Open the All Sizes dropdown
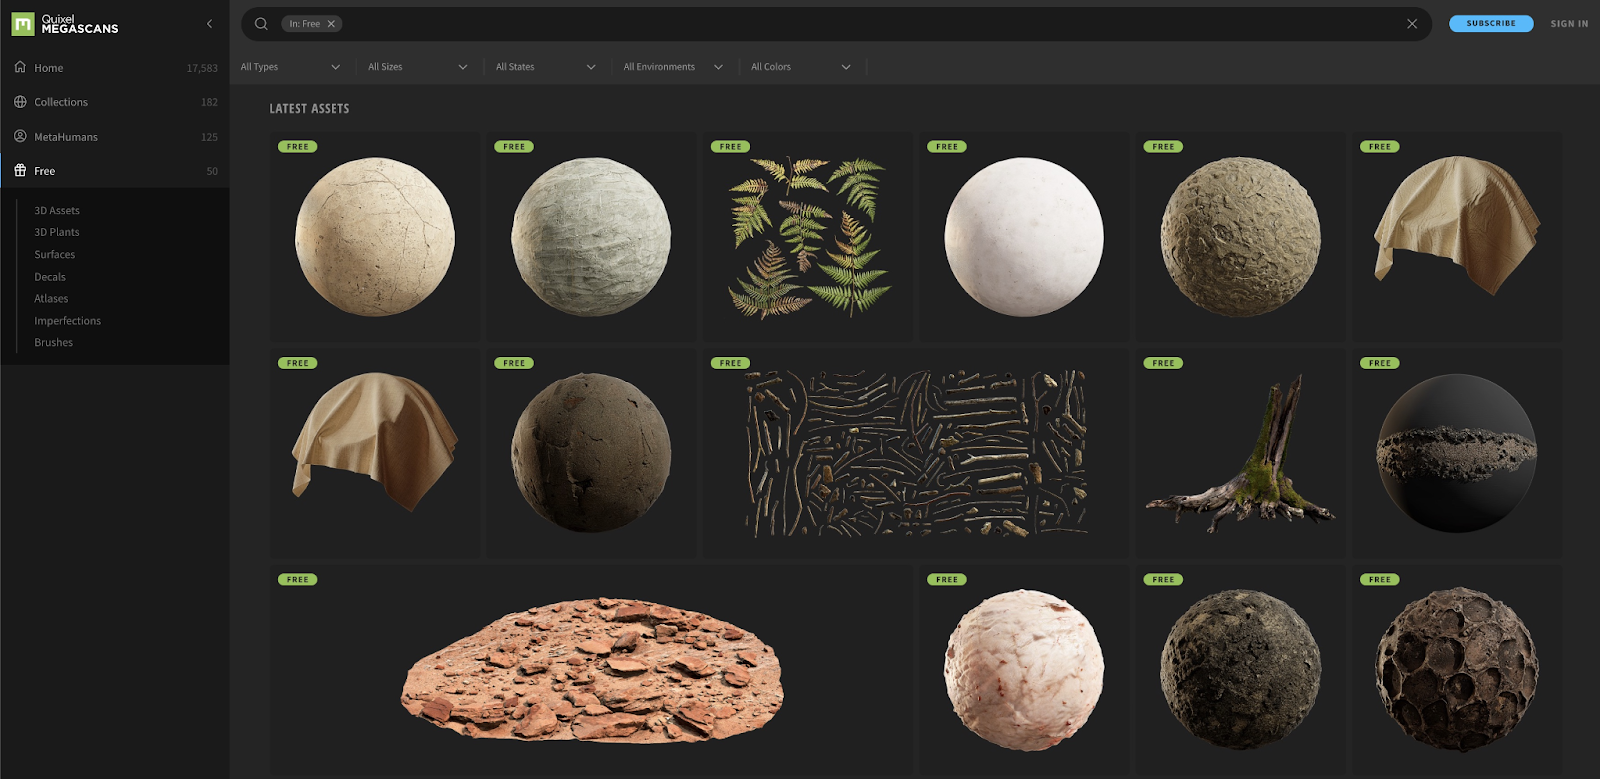This screenshot has width=1600, height=779. pos(418,67)
